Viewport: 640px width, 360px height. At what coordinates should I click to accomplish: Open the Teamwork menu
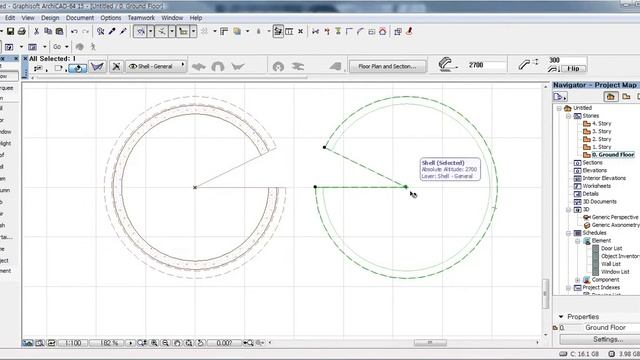click(141, 18)
